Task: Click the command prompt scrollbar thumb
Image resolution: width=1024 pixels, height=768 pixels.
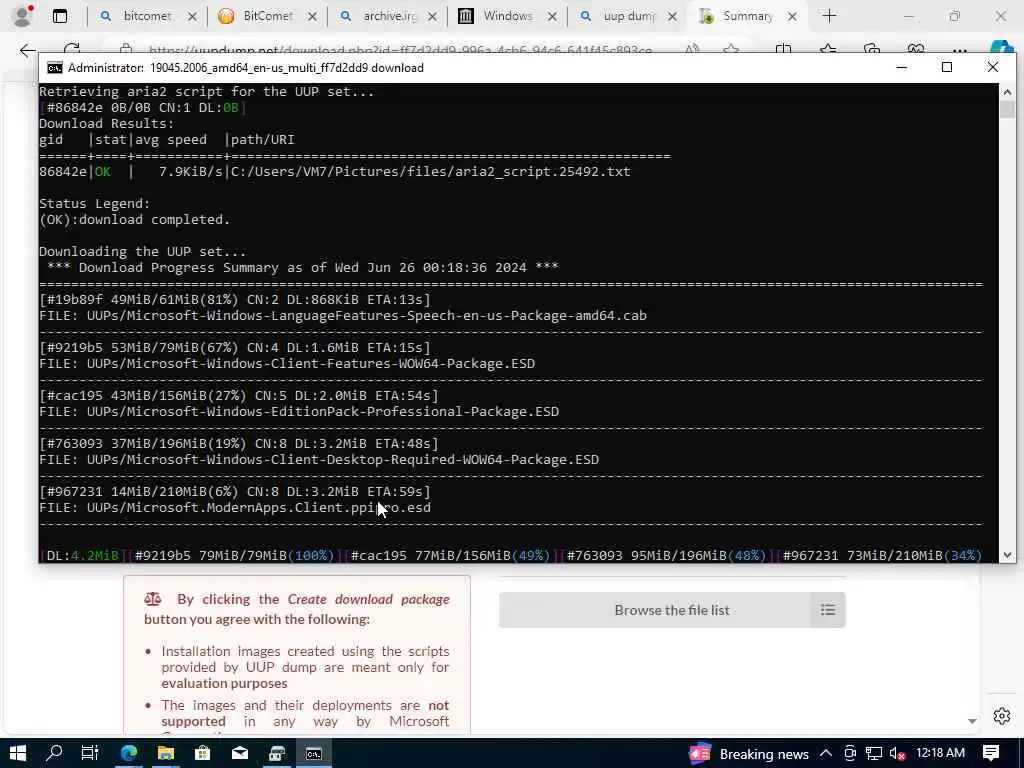Action: coord(1007,109)
